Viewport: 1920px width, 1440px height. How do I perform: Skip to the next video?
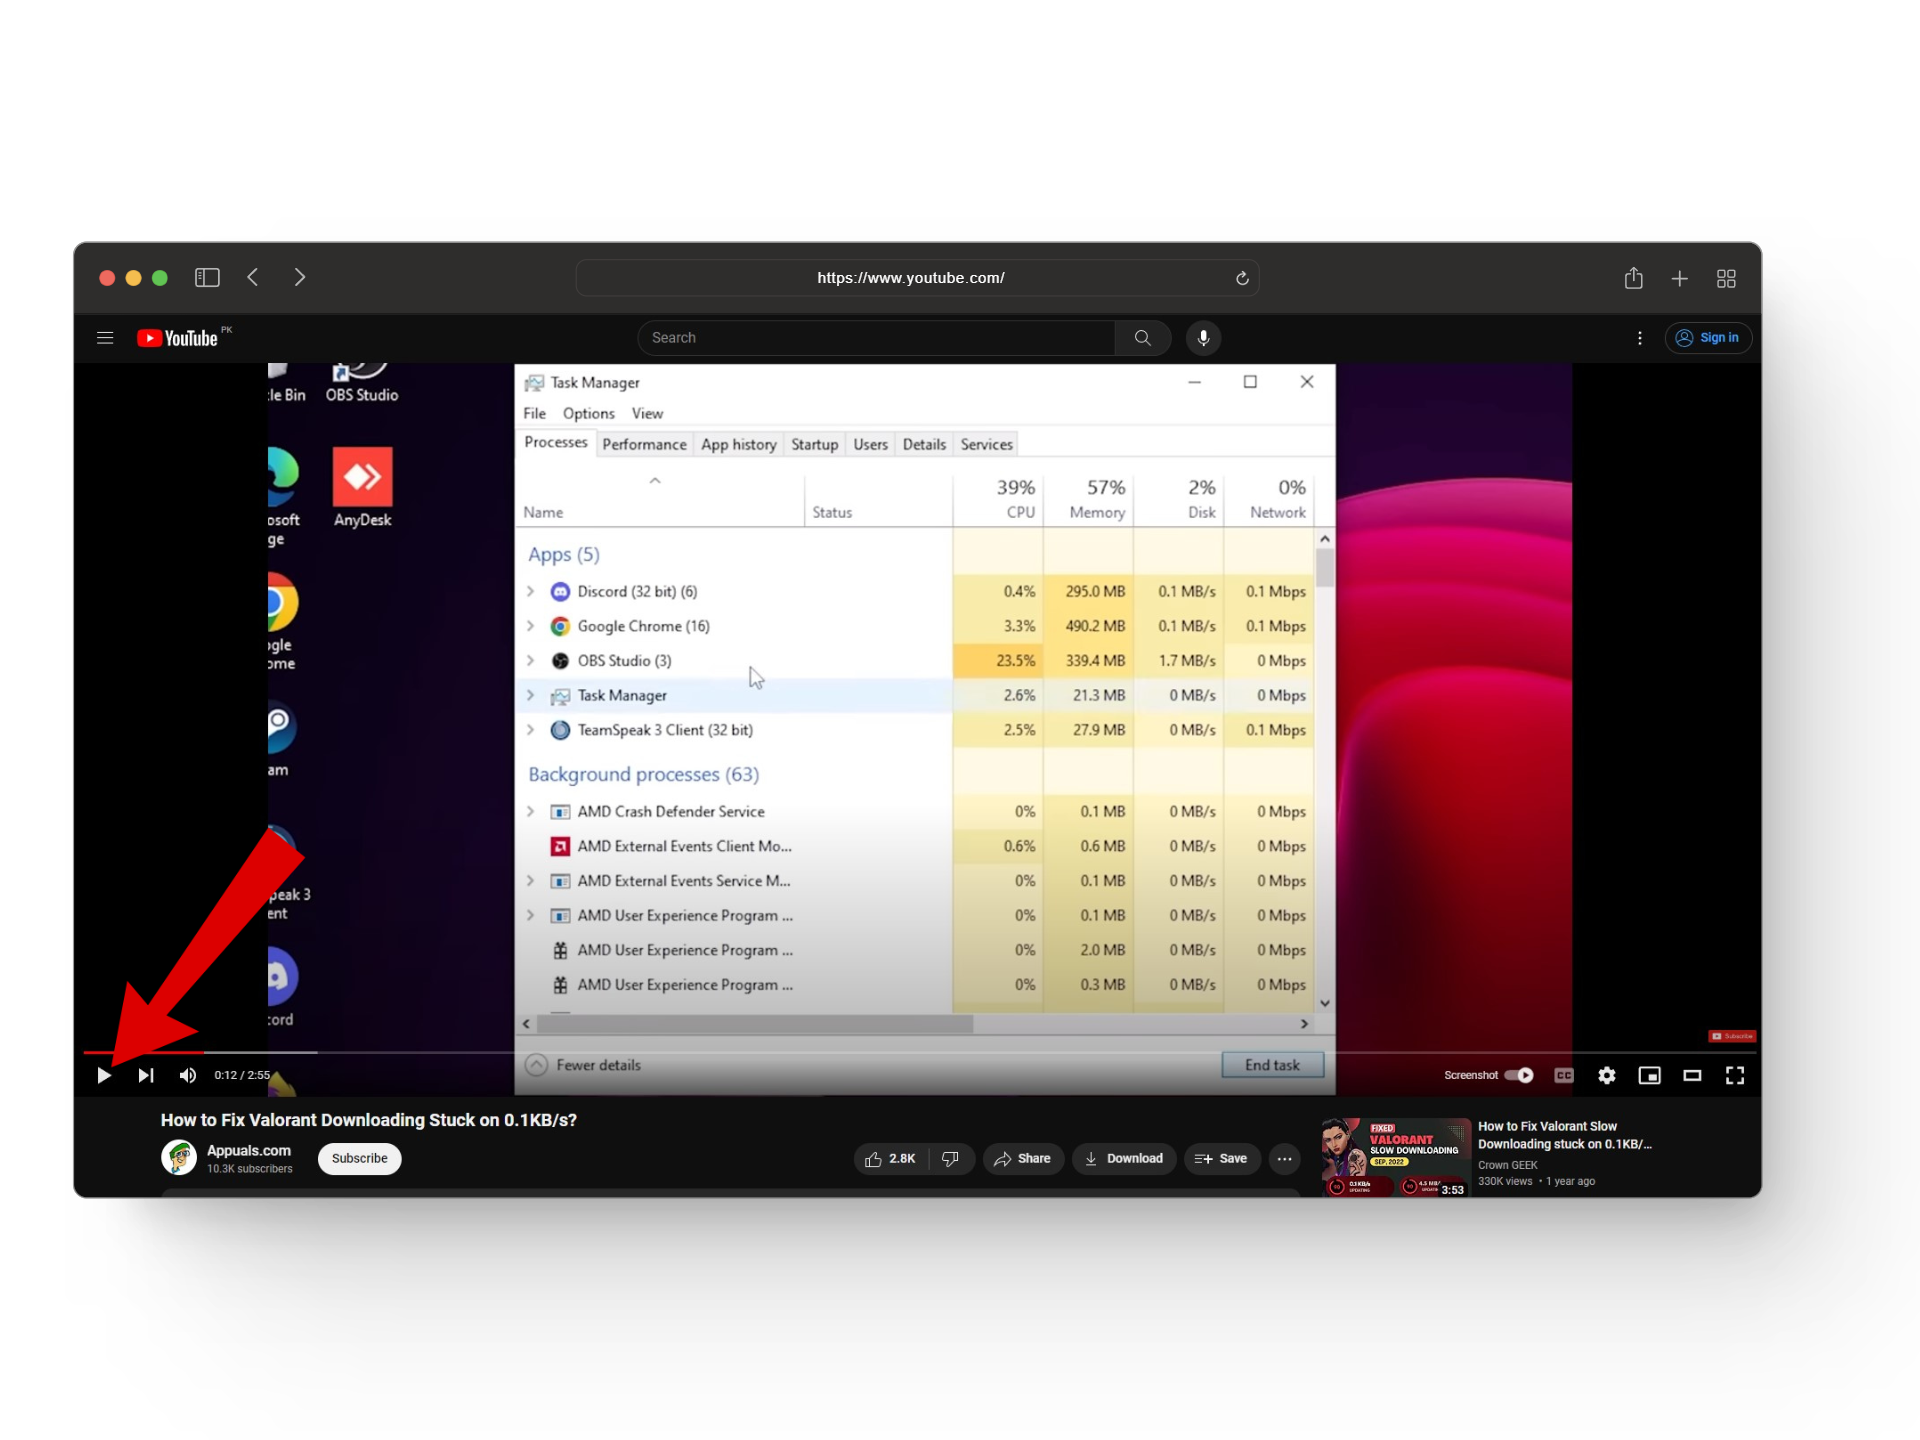[x=146, y=1075]
